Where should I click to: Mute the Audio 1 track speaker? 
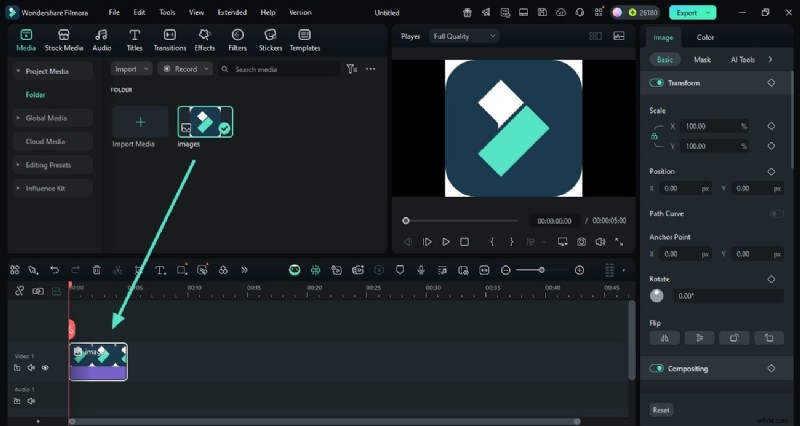[x=31, y=401]
